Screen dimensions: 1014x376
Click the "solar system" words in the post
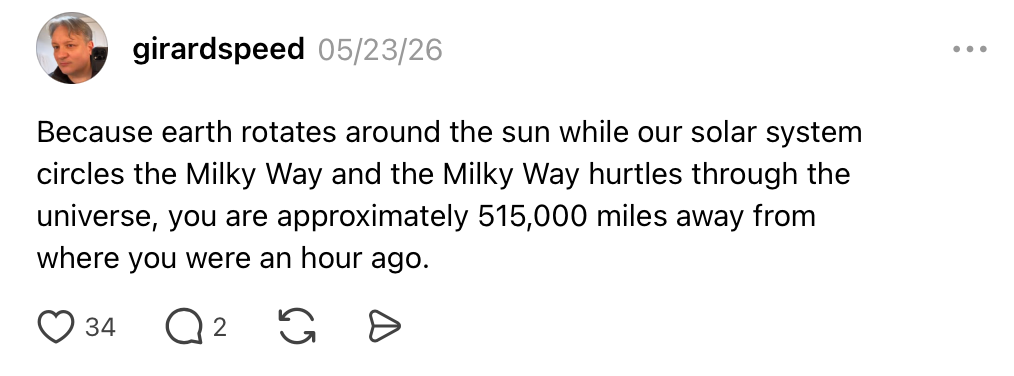point(776,133)
